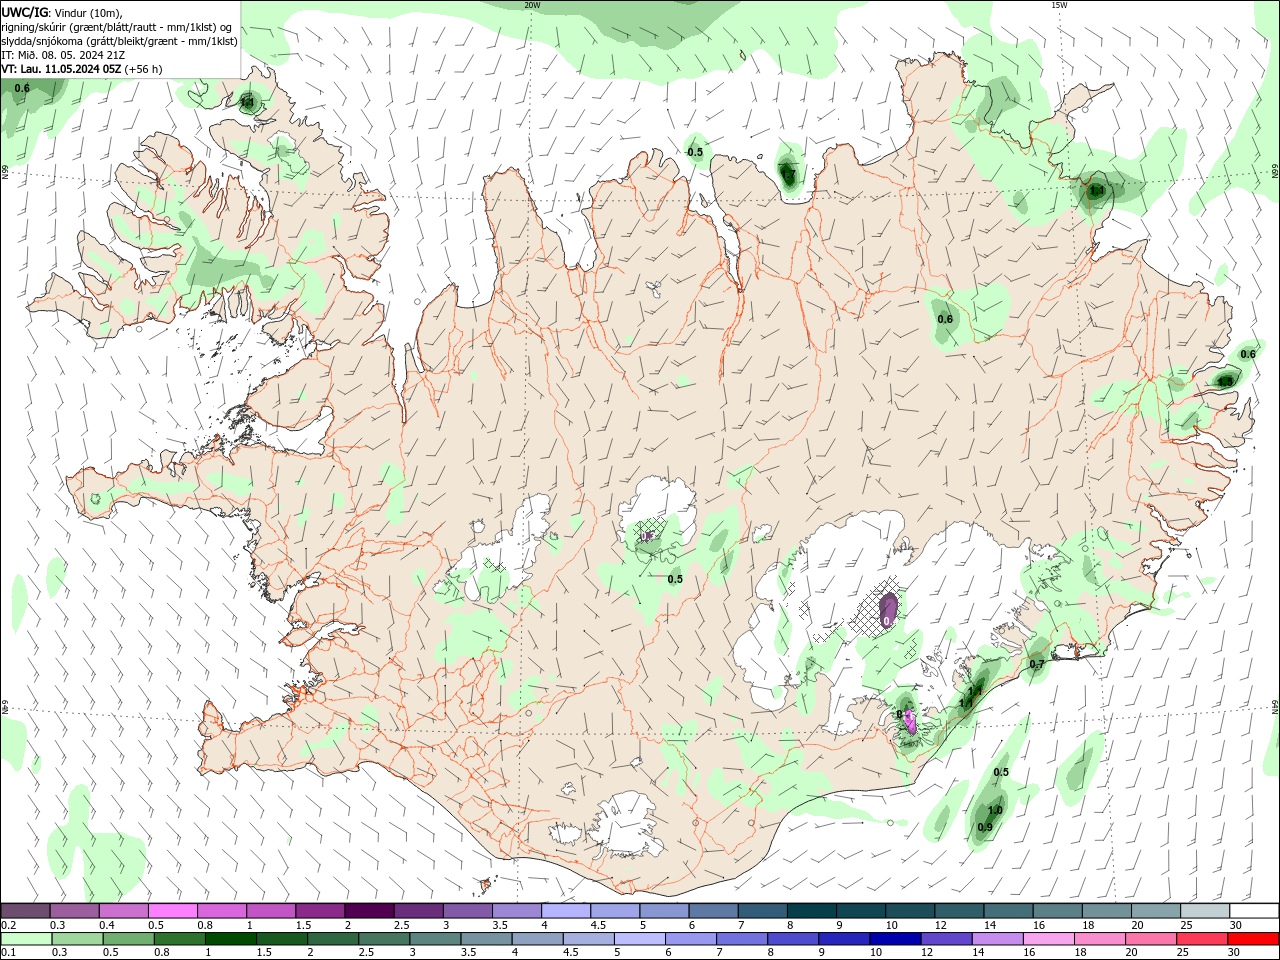
Task: Select the 1.7 precipitation value on the north coast
Action: pos(788,174)
